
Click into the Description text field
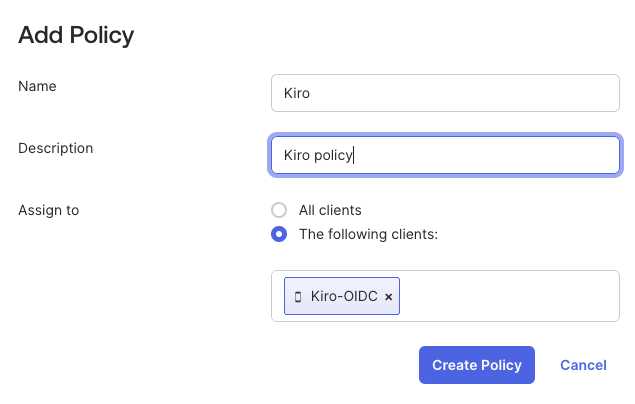click(x=445, y=155)
